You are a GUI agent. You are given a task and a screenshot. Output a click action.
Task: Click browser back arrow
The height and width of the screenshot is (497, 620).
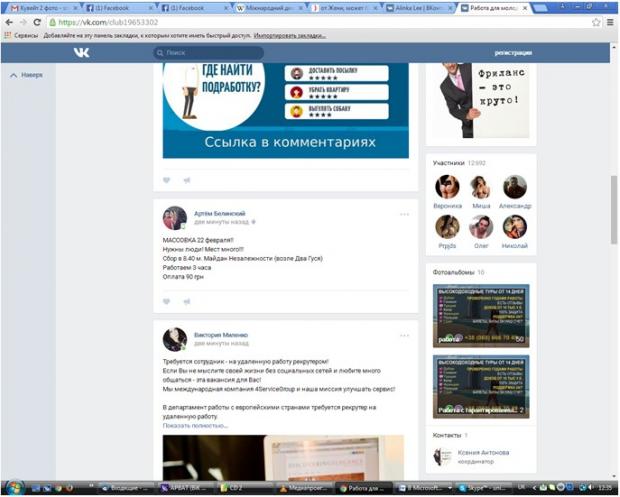pos(9,22)
